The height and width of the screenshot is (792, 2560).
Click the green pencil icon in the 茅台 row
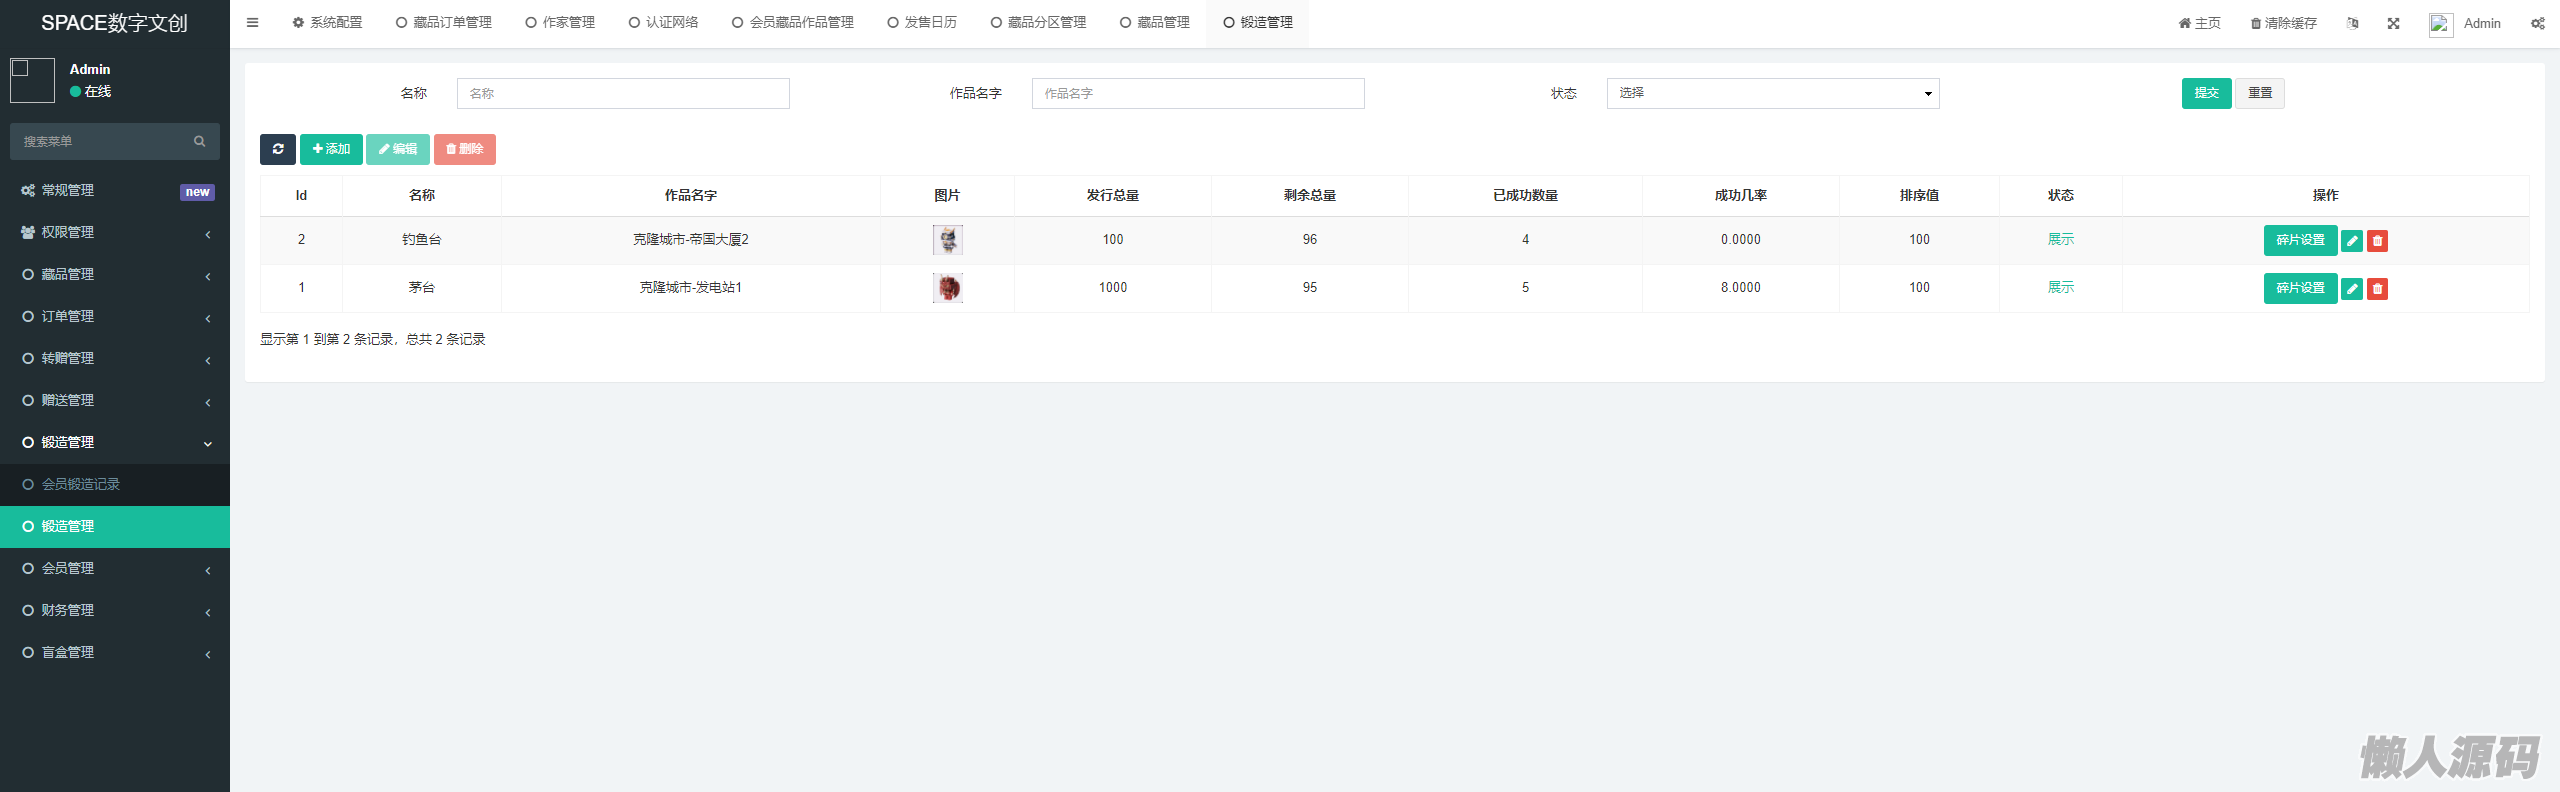pos(2352,289)
